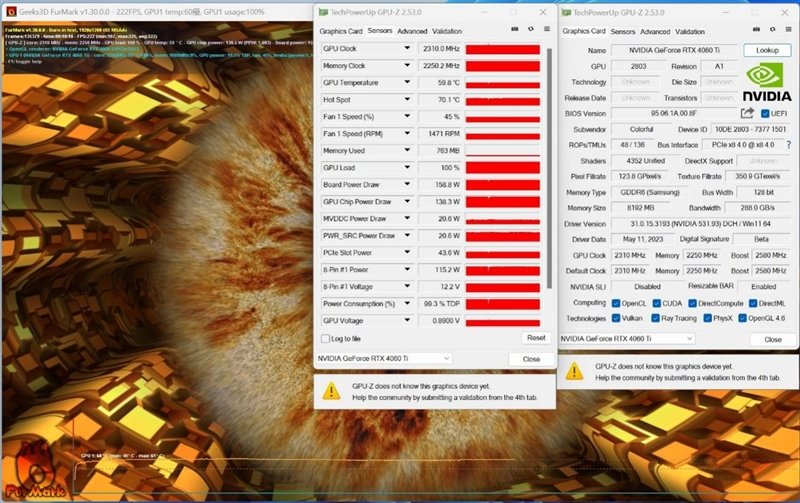The image size is (800, 503).
Task: Click the Lookup button
Action: (767, 50)
